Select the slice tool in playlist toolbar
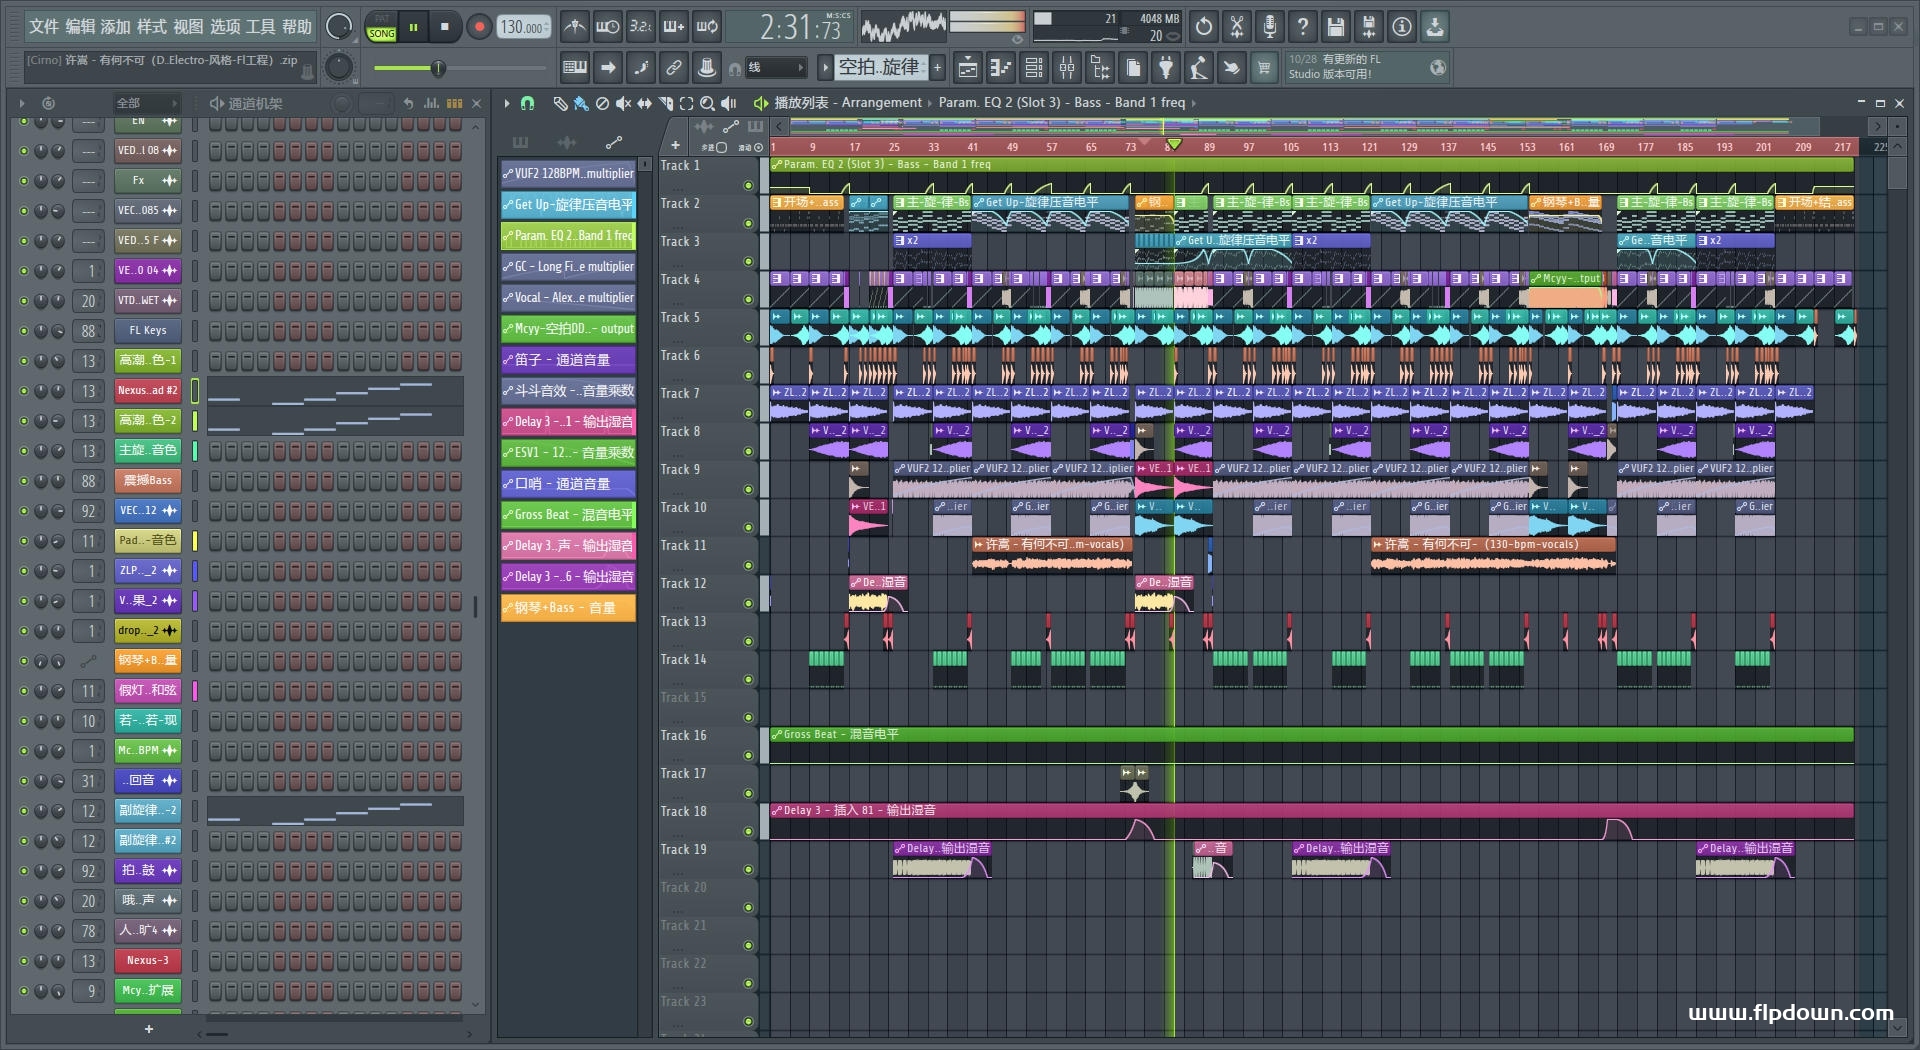The width and height of the screenshot is (1920, 1050). (665, 103)
